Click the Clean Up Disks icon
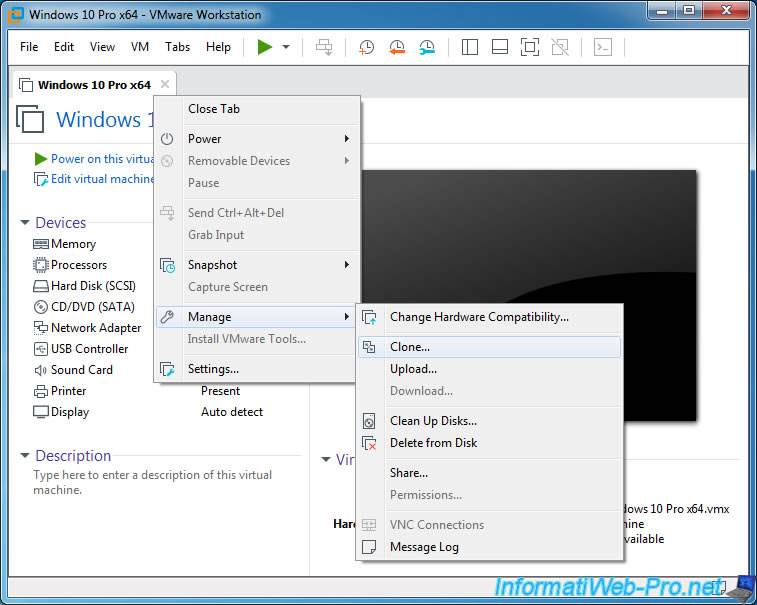Viewport: 757px width, 605px height. [x=369, y=421]
